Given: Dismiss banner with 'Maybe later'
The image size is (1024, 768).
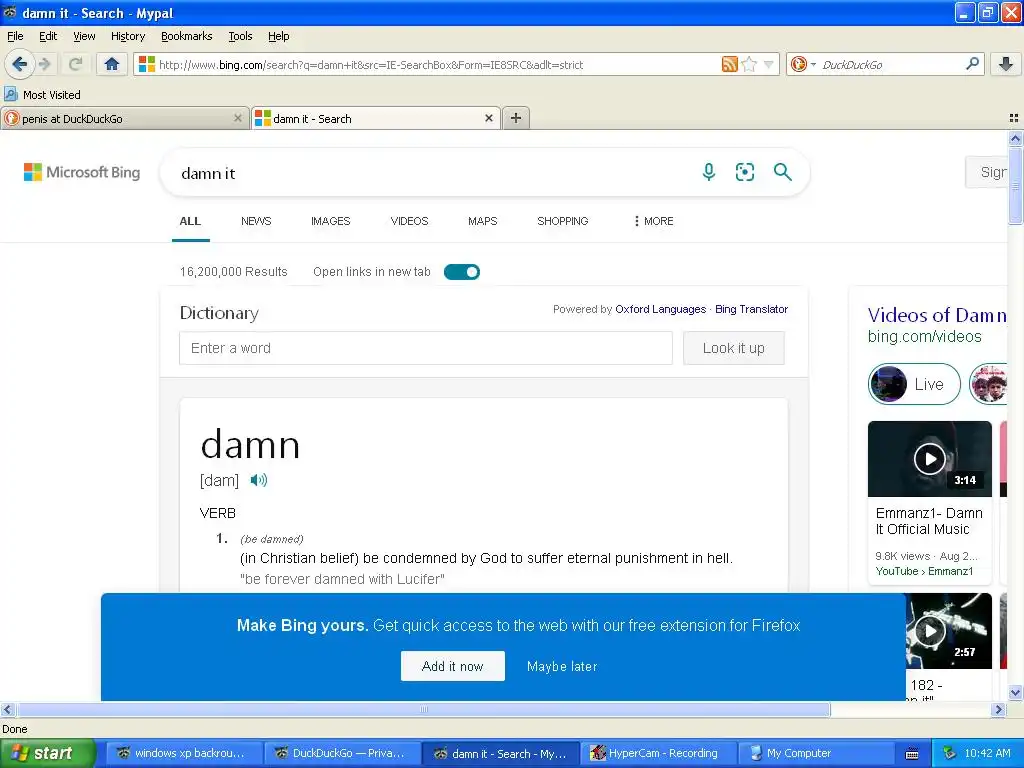Looking at the screenshot, I should point(562,666).
